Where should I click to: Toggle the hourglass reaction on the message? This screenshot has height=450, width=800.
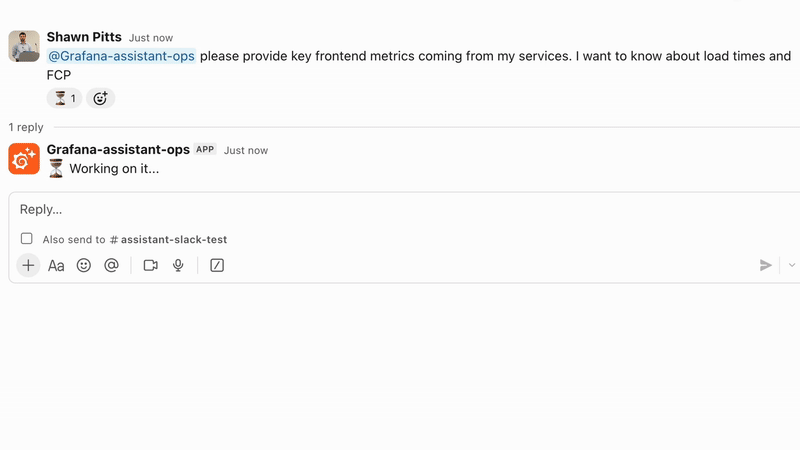(64, 98)
